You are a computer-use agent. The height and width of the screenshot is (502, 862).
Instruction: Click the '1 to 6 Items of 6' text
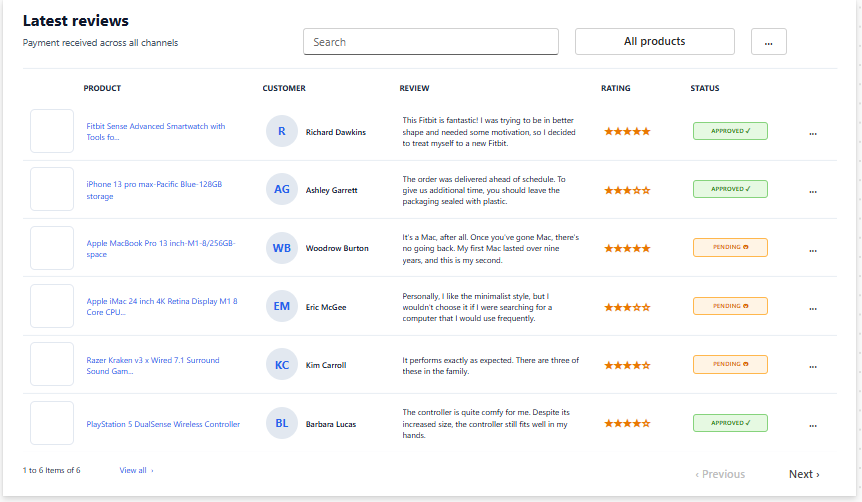pyautogui.click(x=51, y=470)
